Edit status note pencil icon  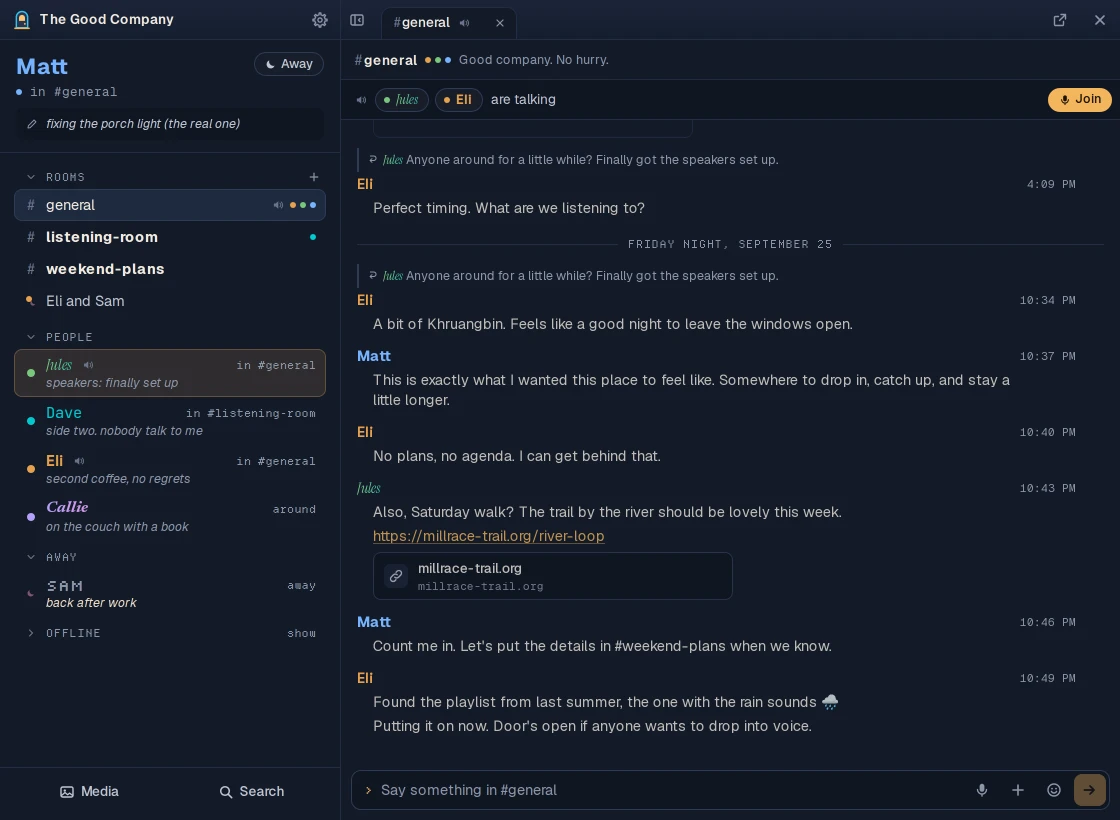(31, 124)
